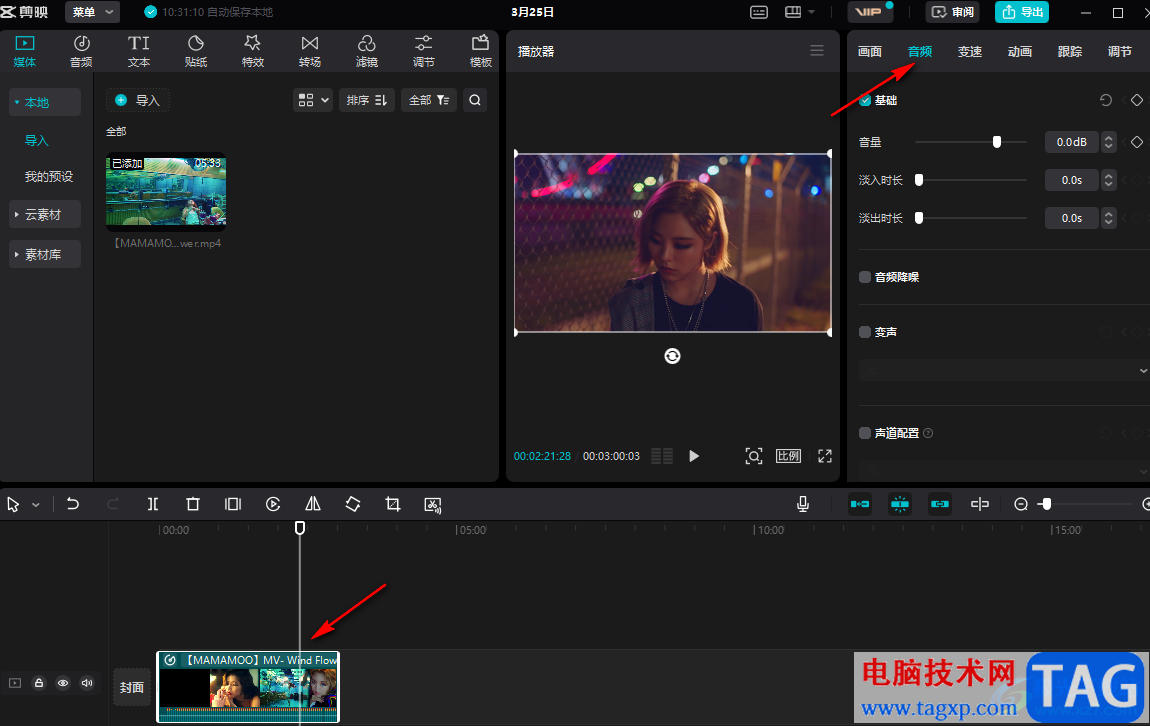
Task: Click the mirror flip tool
Action: (313, 505)
